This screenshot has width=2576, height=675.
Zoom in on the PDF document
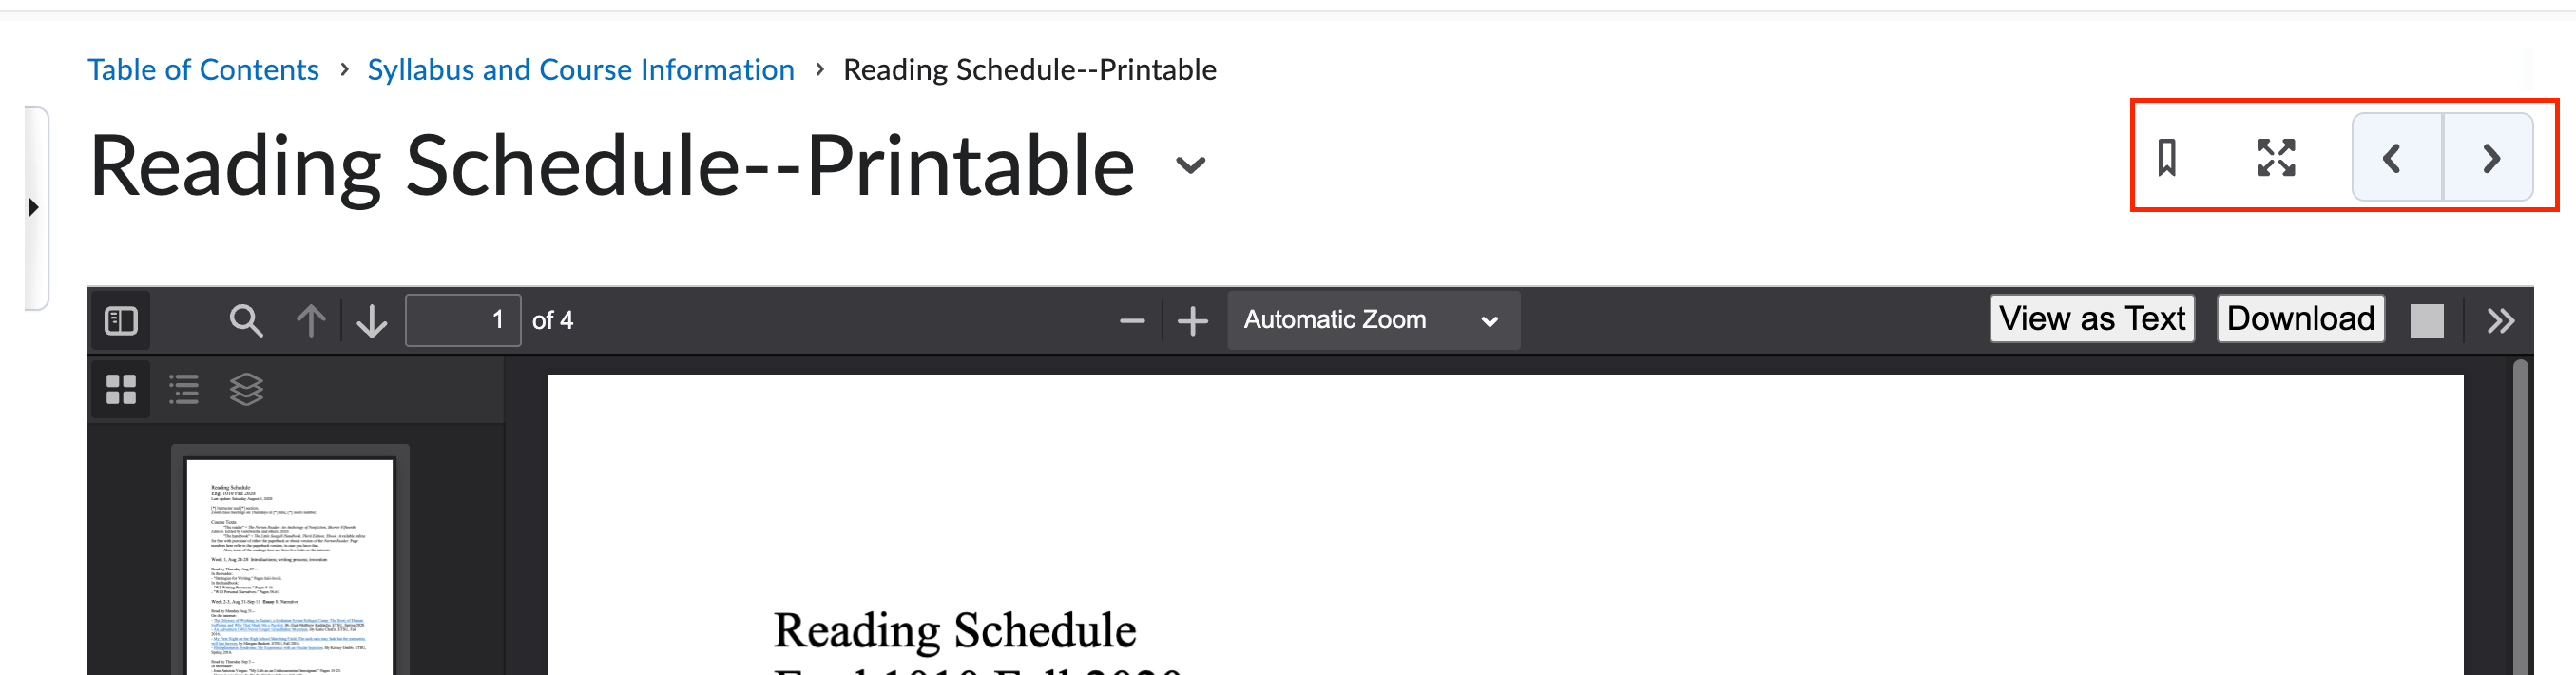point(1191,320)
